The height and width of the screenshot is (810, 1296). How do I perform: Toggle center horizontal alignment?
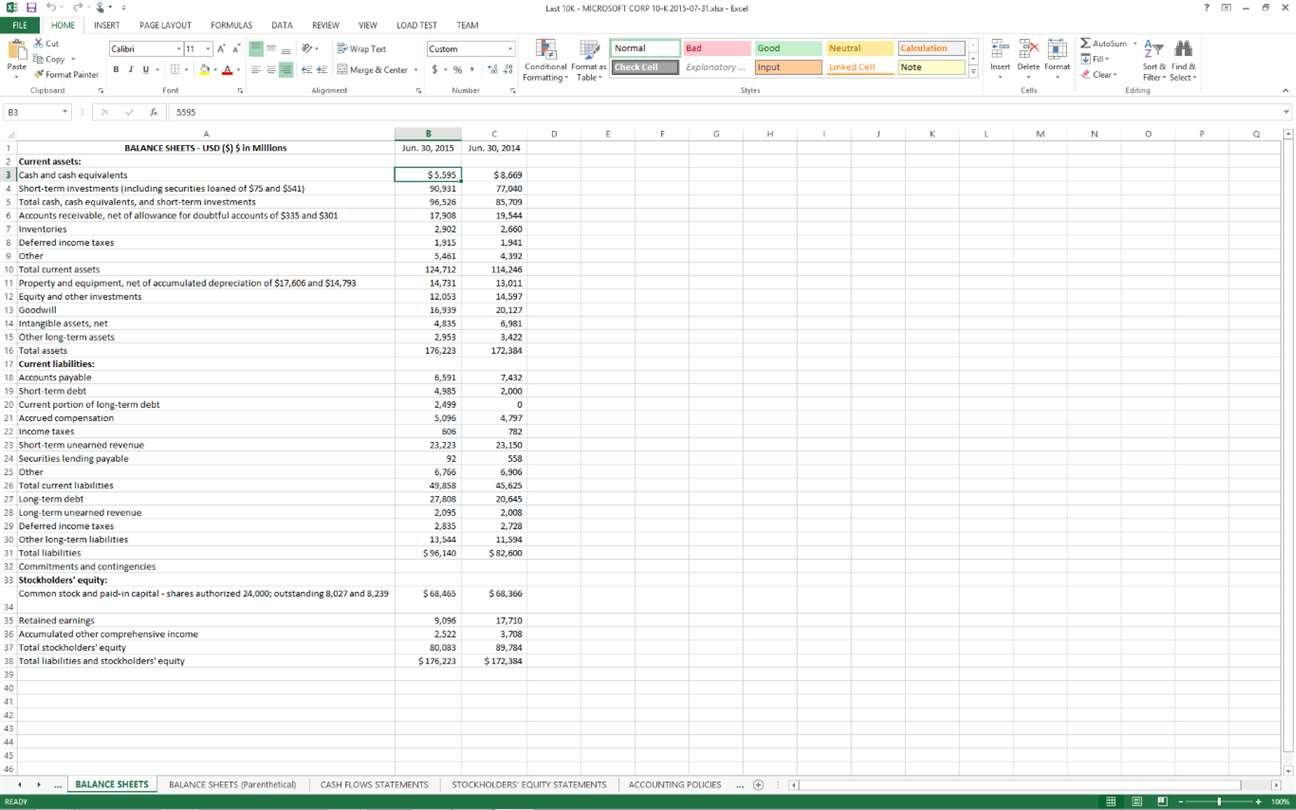271,70
